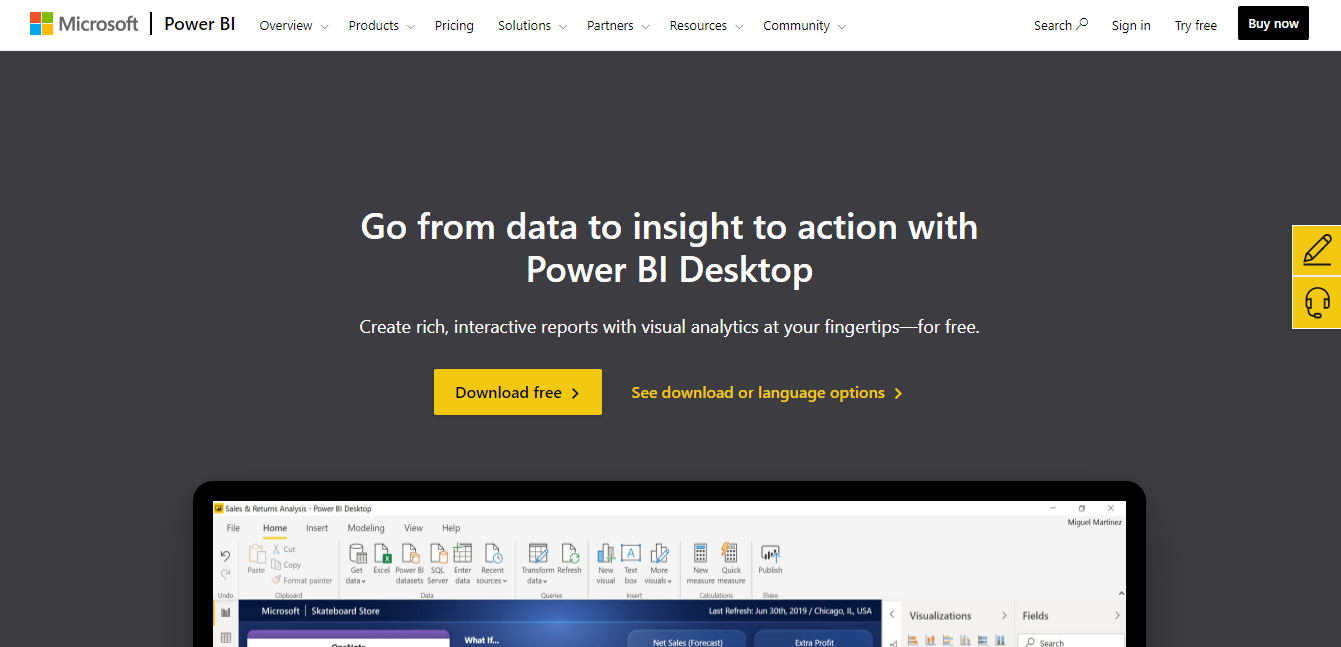Click left chevron beside Visualizations
Screen dimensions: 1341x647
point(893,616)
